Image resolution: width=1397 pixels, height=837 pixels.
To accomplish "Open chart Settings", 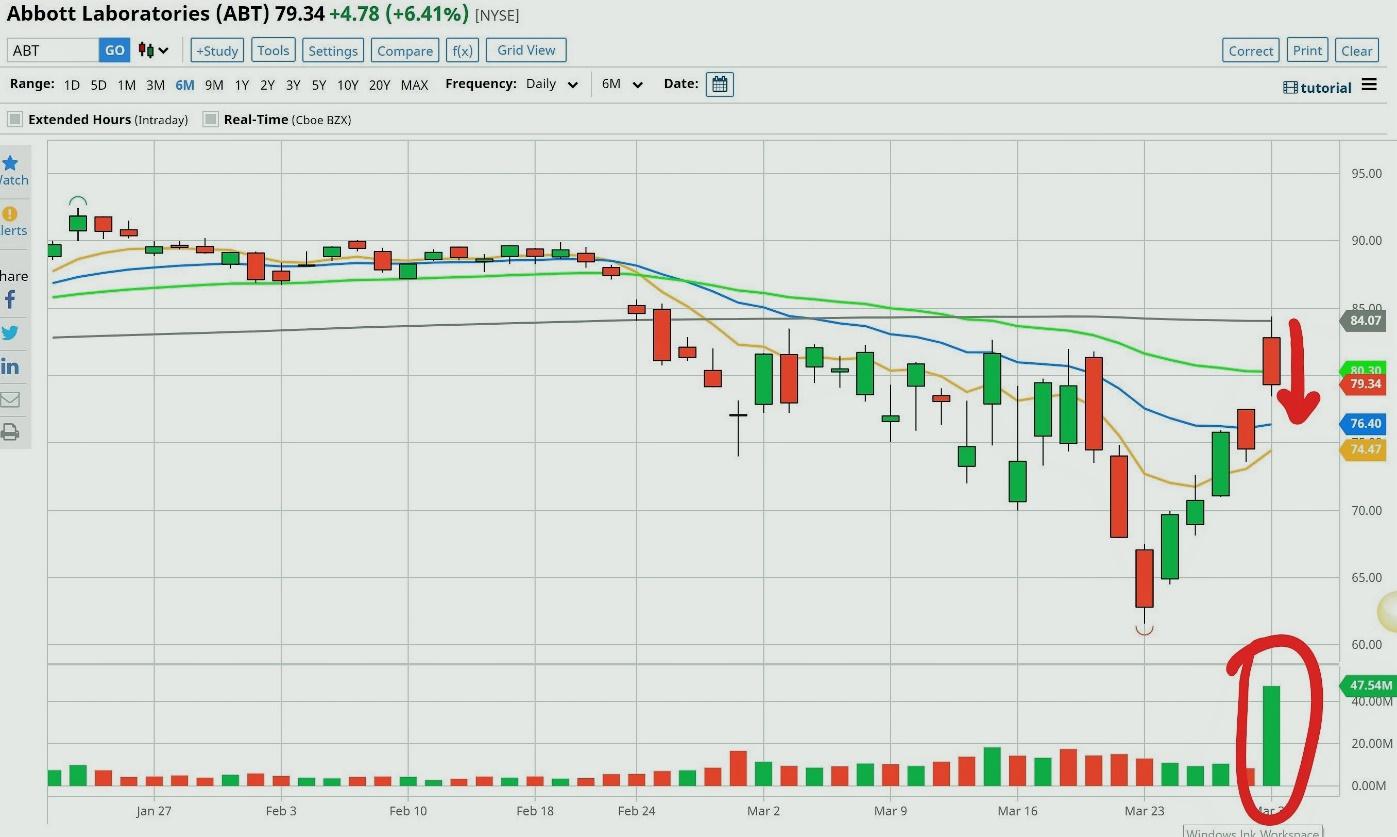I will pyautogui.click(x=333, y=50).
